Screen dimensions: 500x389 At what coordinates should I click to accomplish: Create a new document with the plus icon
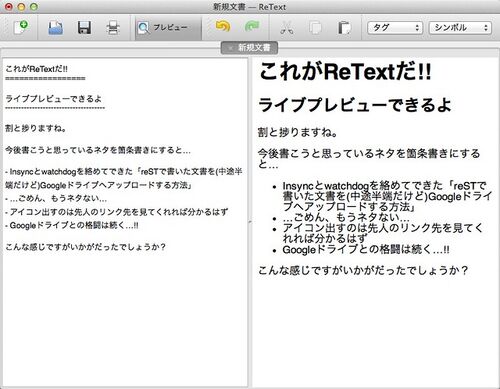[21, 27]
